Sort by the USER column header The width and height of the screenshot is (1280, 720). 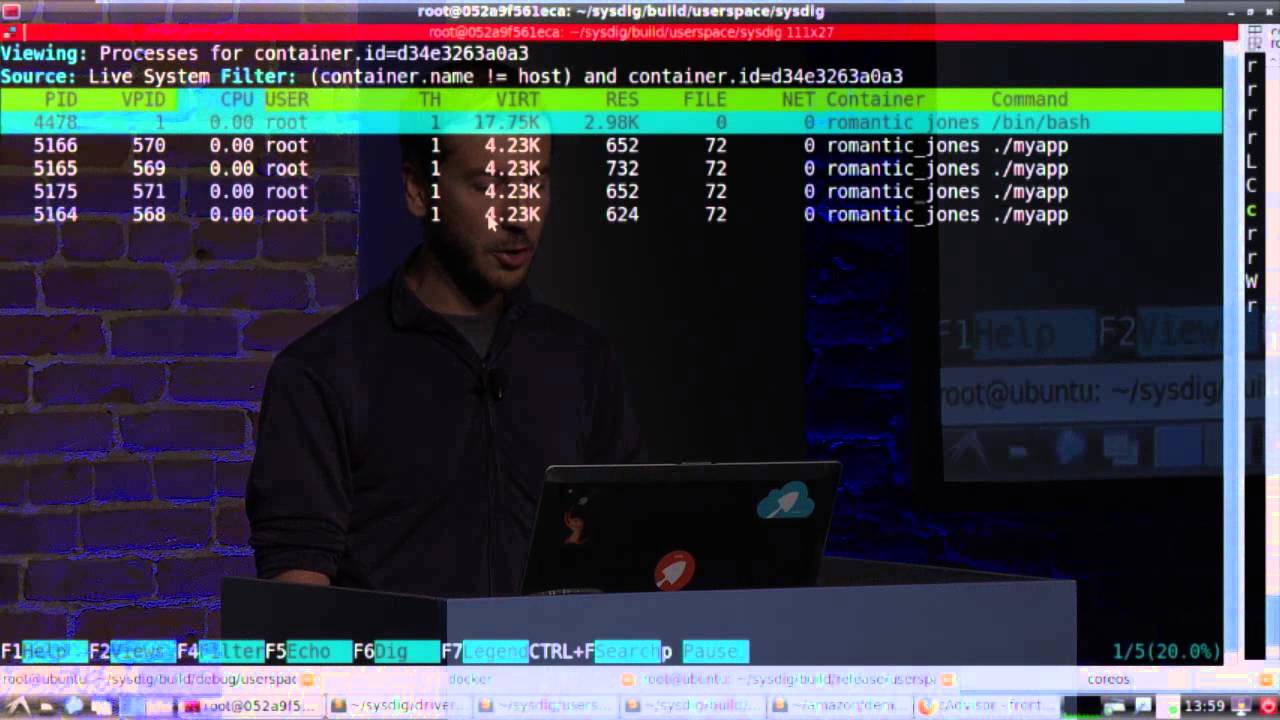tap(286, 99)
